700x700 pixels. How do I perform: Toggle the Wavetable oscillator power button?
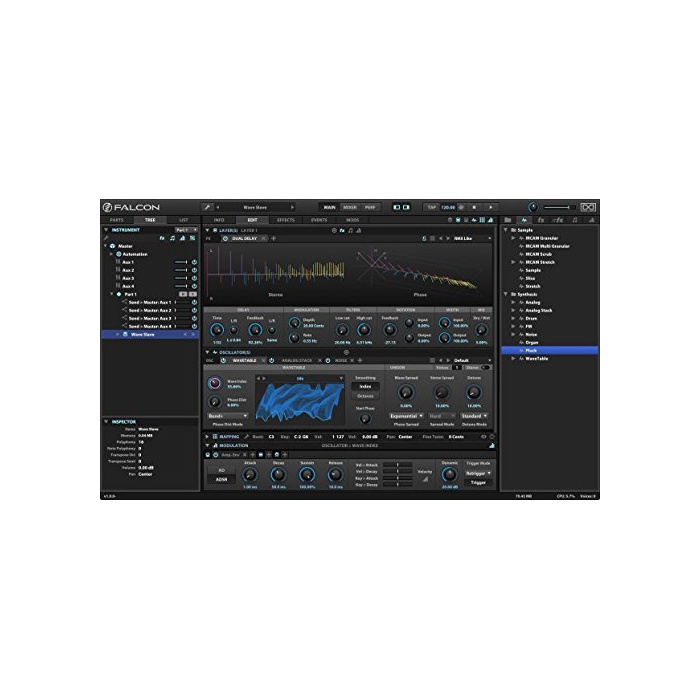[224, 360]
